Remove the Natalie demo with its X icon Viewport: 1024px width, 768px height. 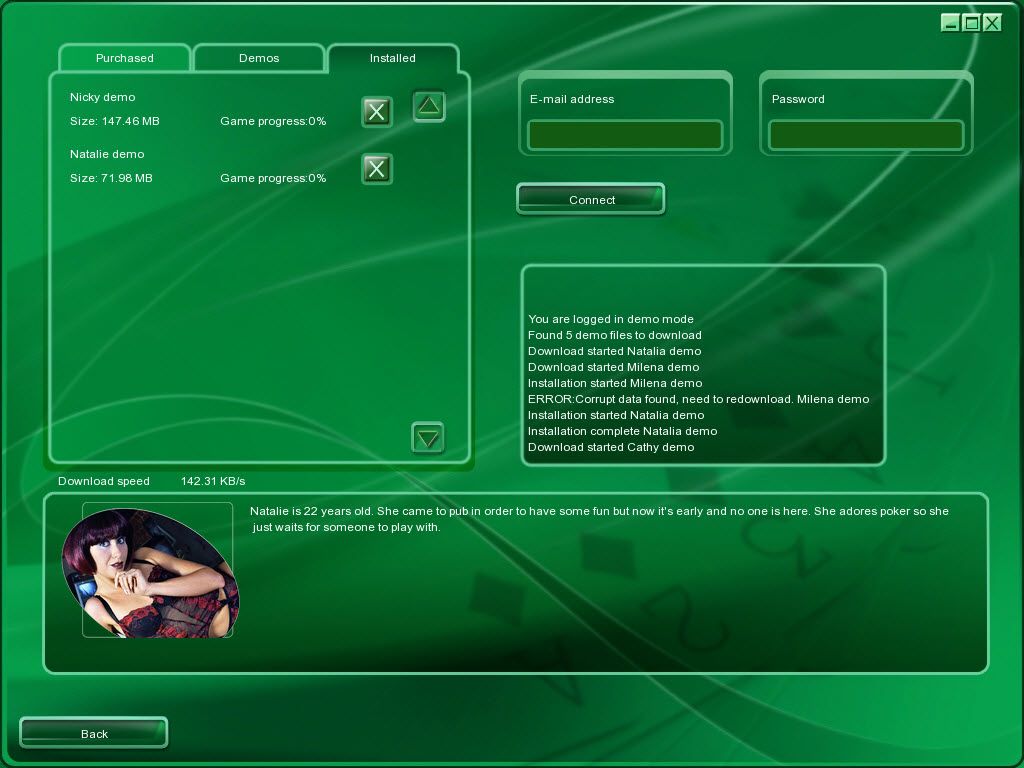(x=376, y=169)
